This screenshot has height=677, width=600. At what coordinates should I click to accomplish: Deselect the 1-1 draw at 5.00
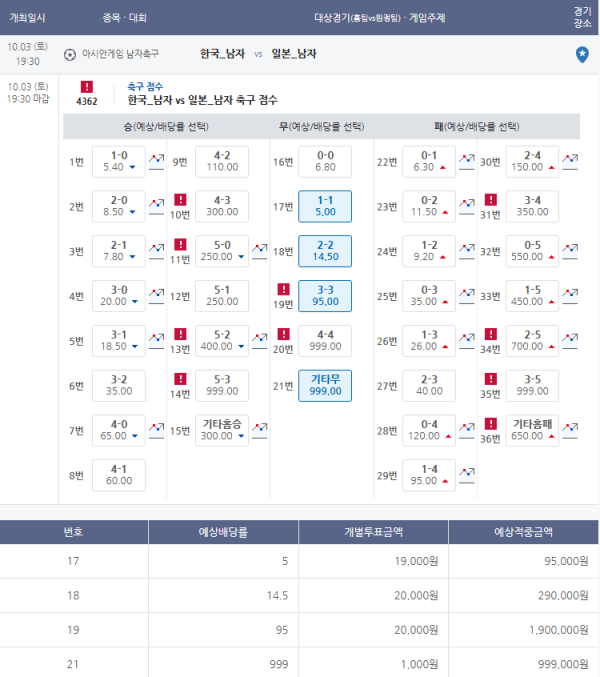(325, 206)
